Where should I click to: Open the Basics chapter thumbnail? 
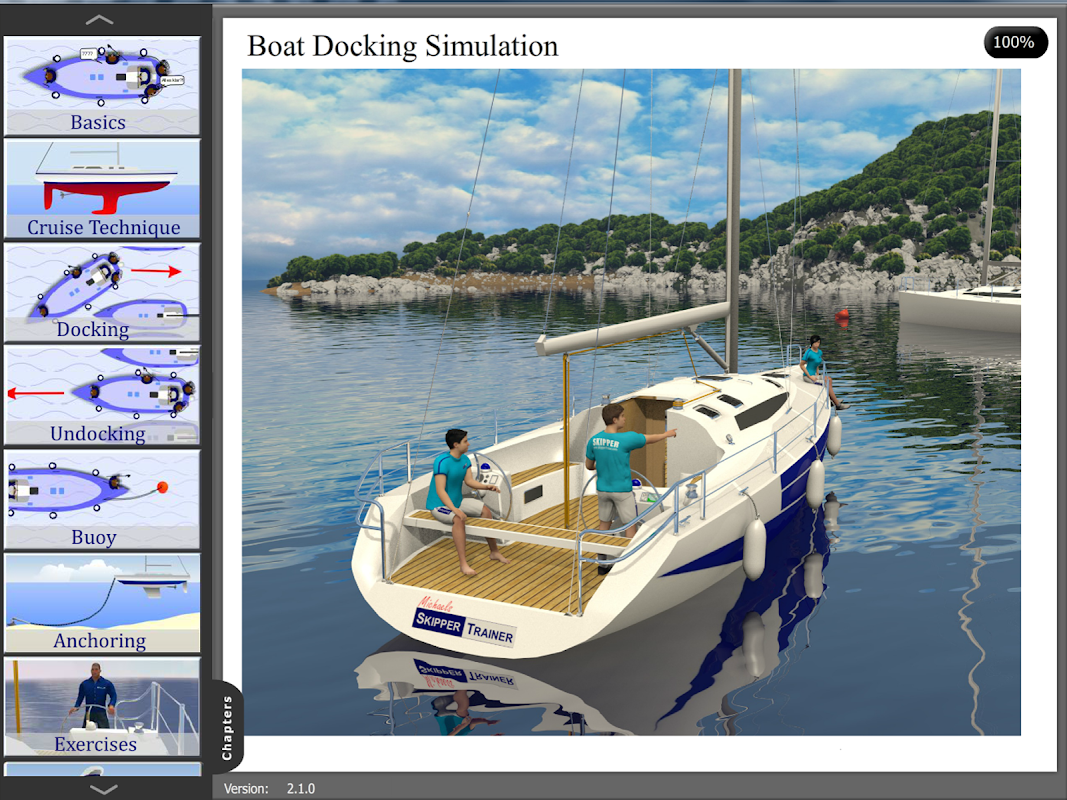click(102, 86)
